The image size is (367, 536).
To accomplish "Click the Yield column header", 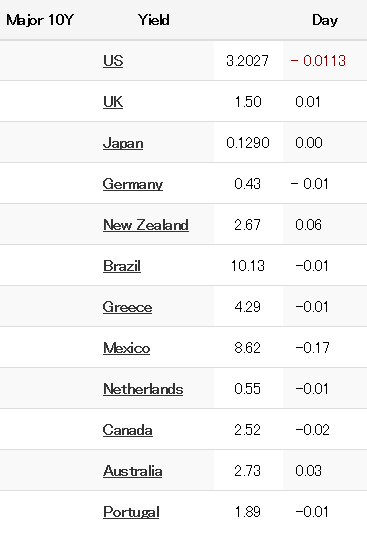I will [154, 20].
